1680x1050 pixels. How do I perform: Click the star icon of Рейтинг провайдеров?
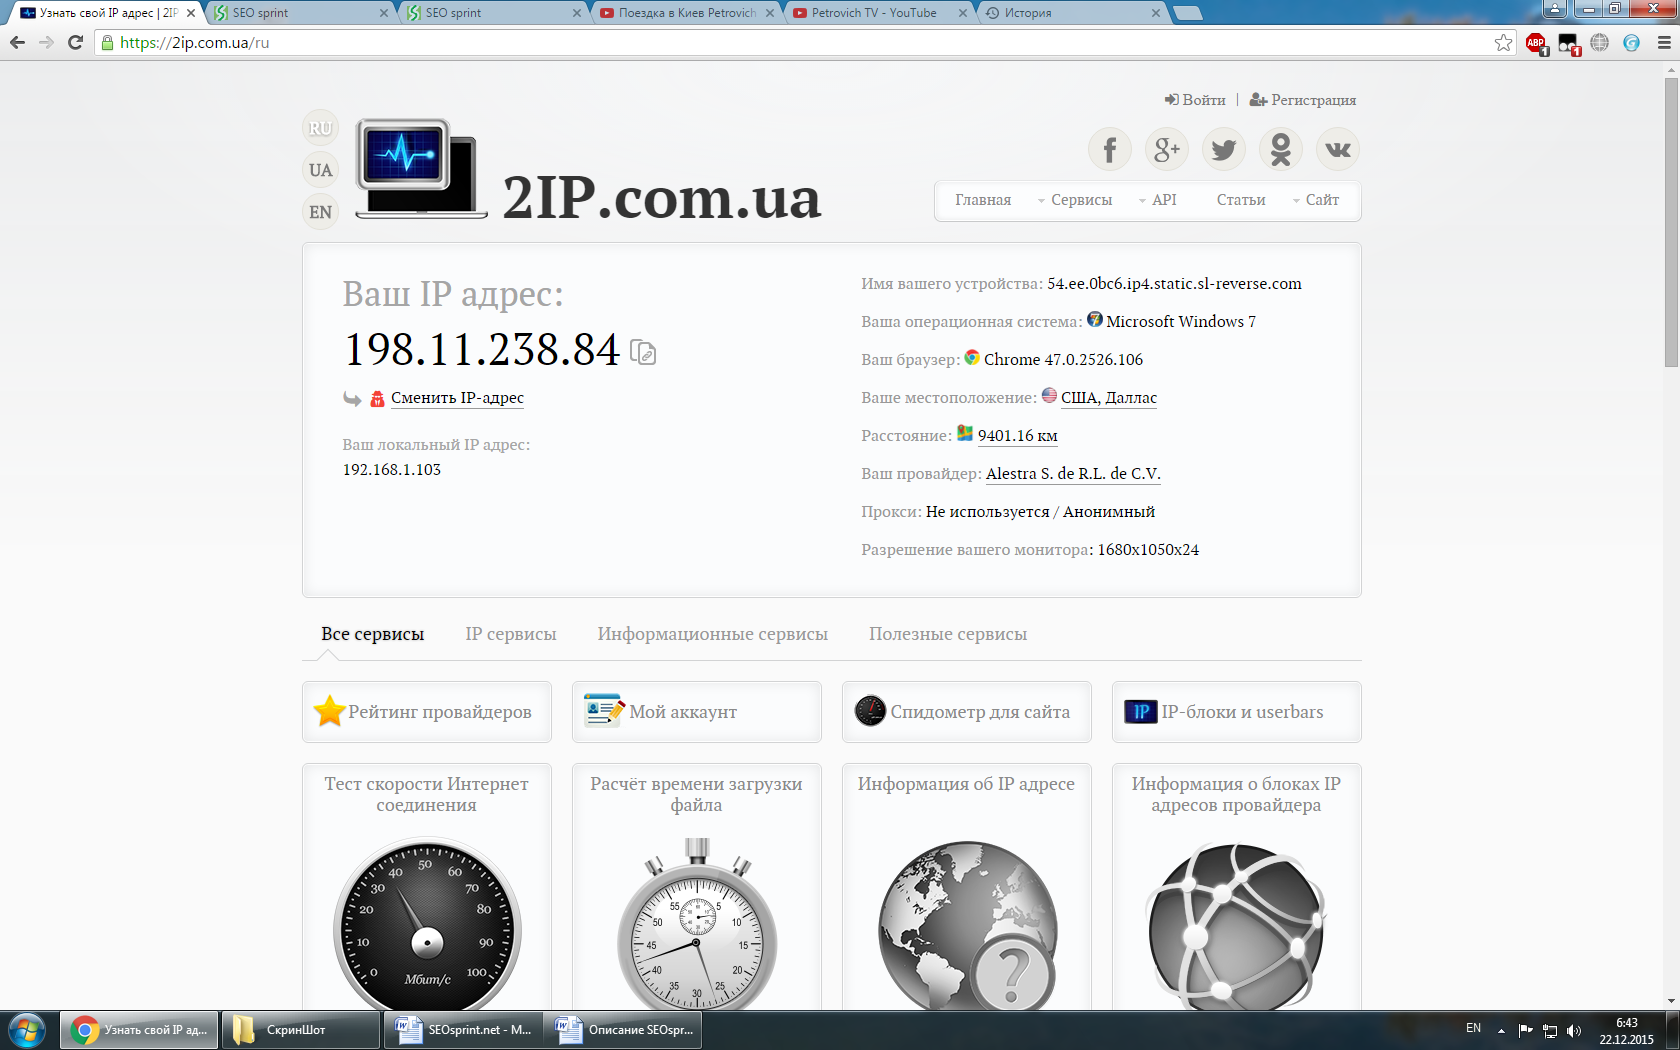[x=329, y=711]
